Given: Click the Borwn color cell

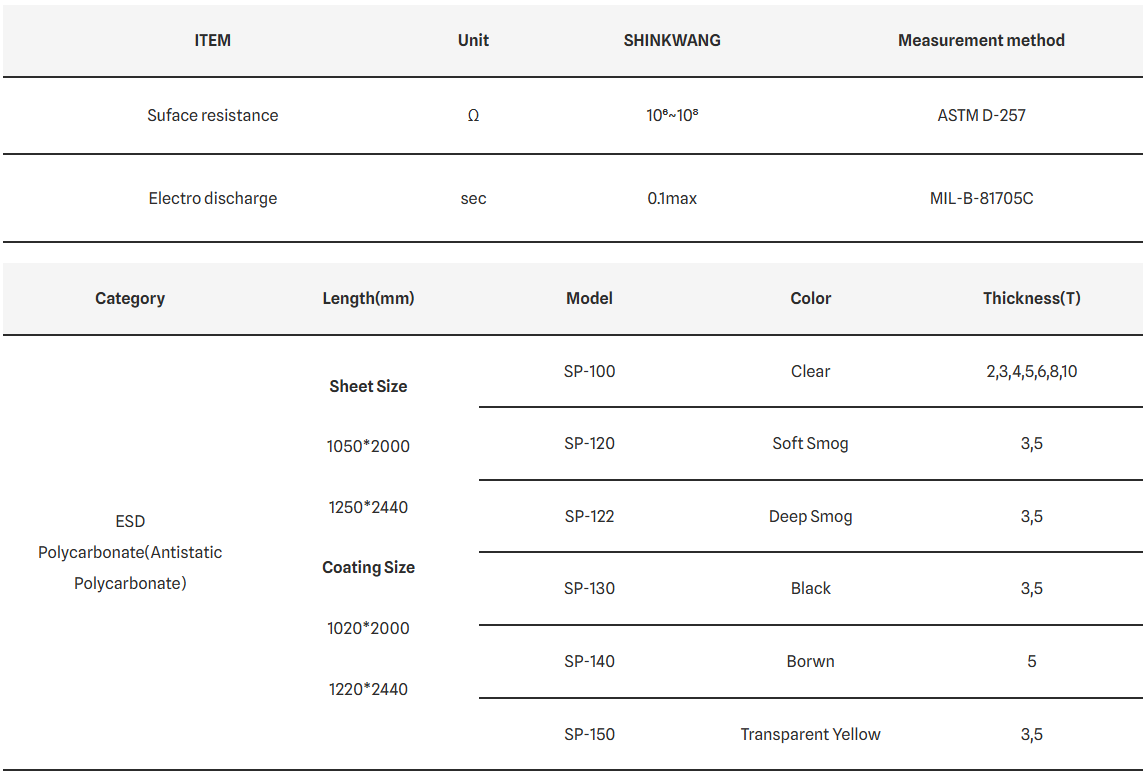Looking at the screenshot, I should (x=810, y=661).
